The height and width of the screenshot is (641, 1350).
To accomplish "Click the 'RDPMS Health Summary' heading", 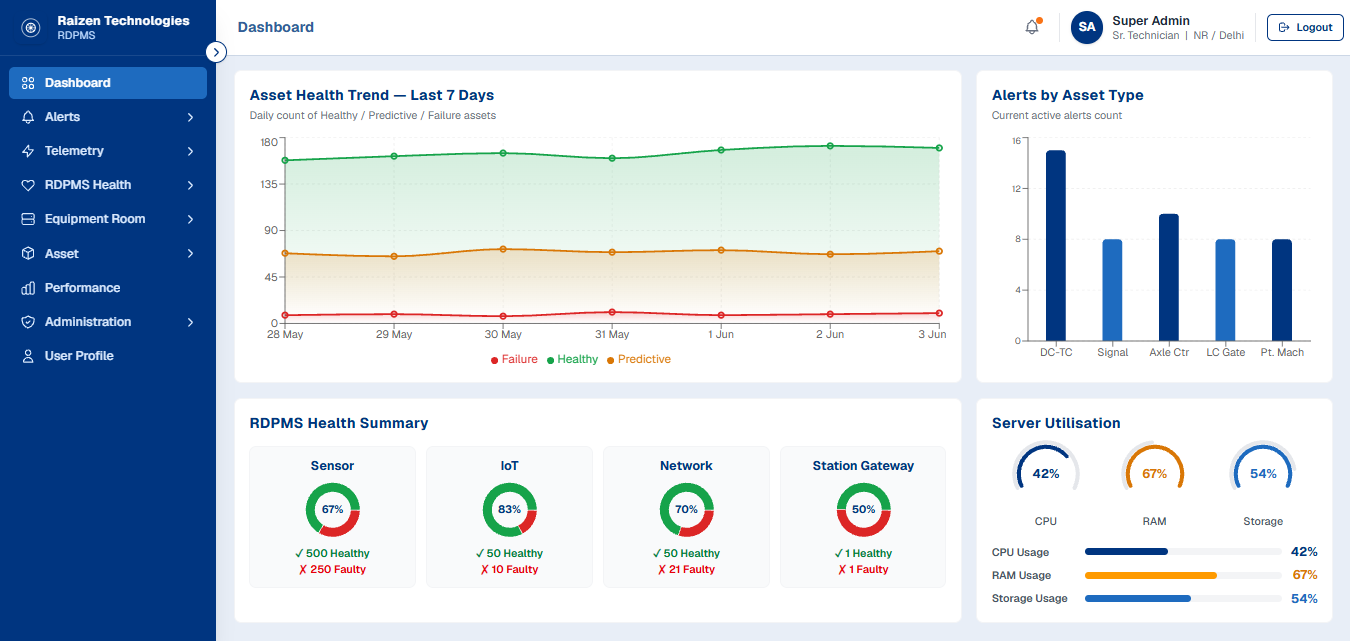I will pos(339,423).
